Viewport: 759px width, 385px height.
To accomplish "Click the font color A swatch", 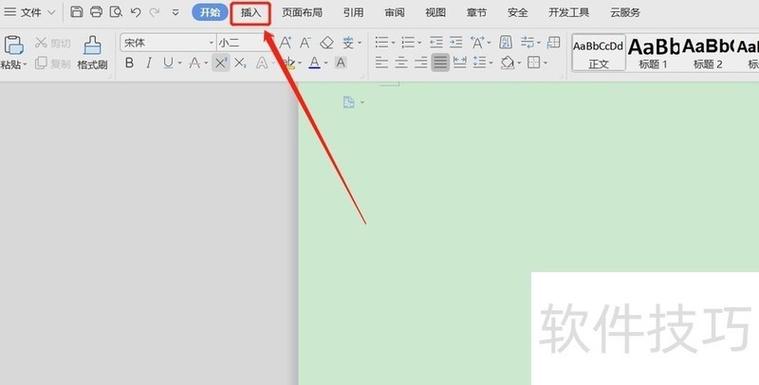I will (315, 62).
